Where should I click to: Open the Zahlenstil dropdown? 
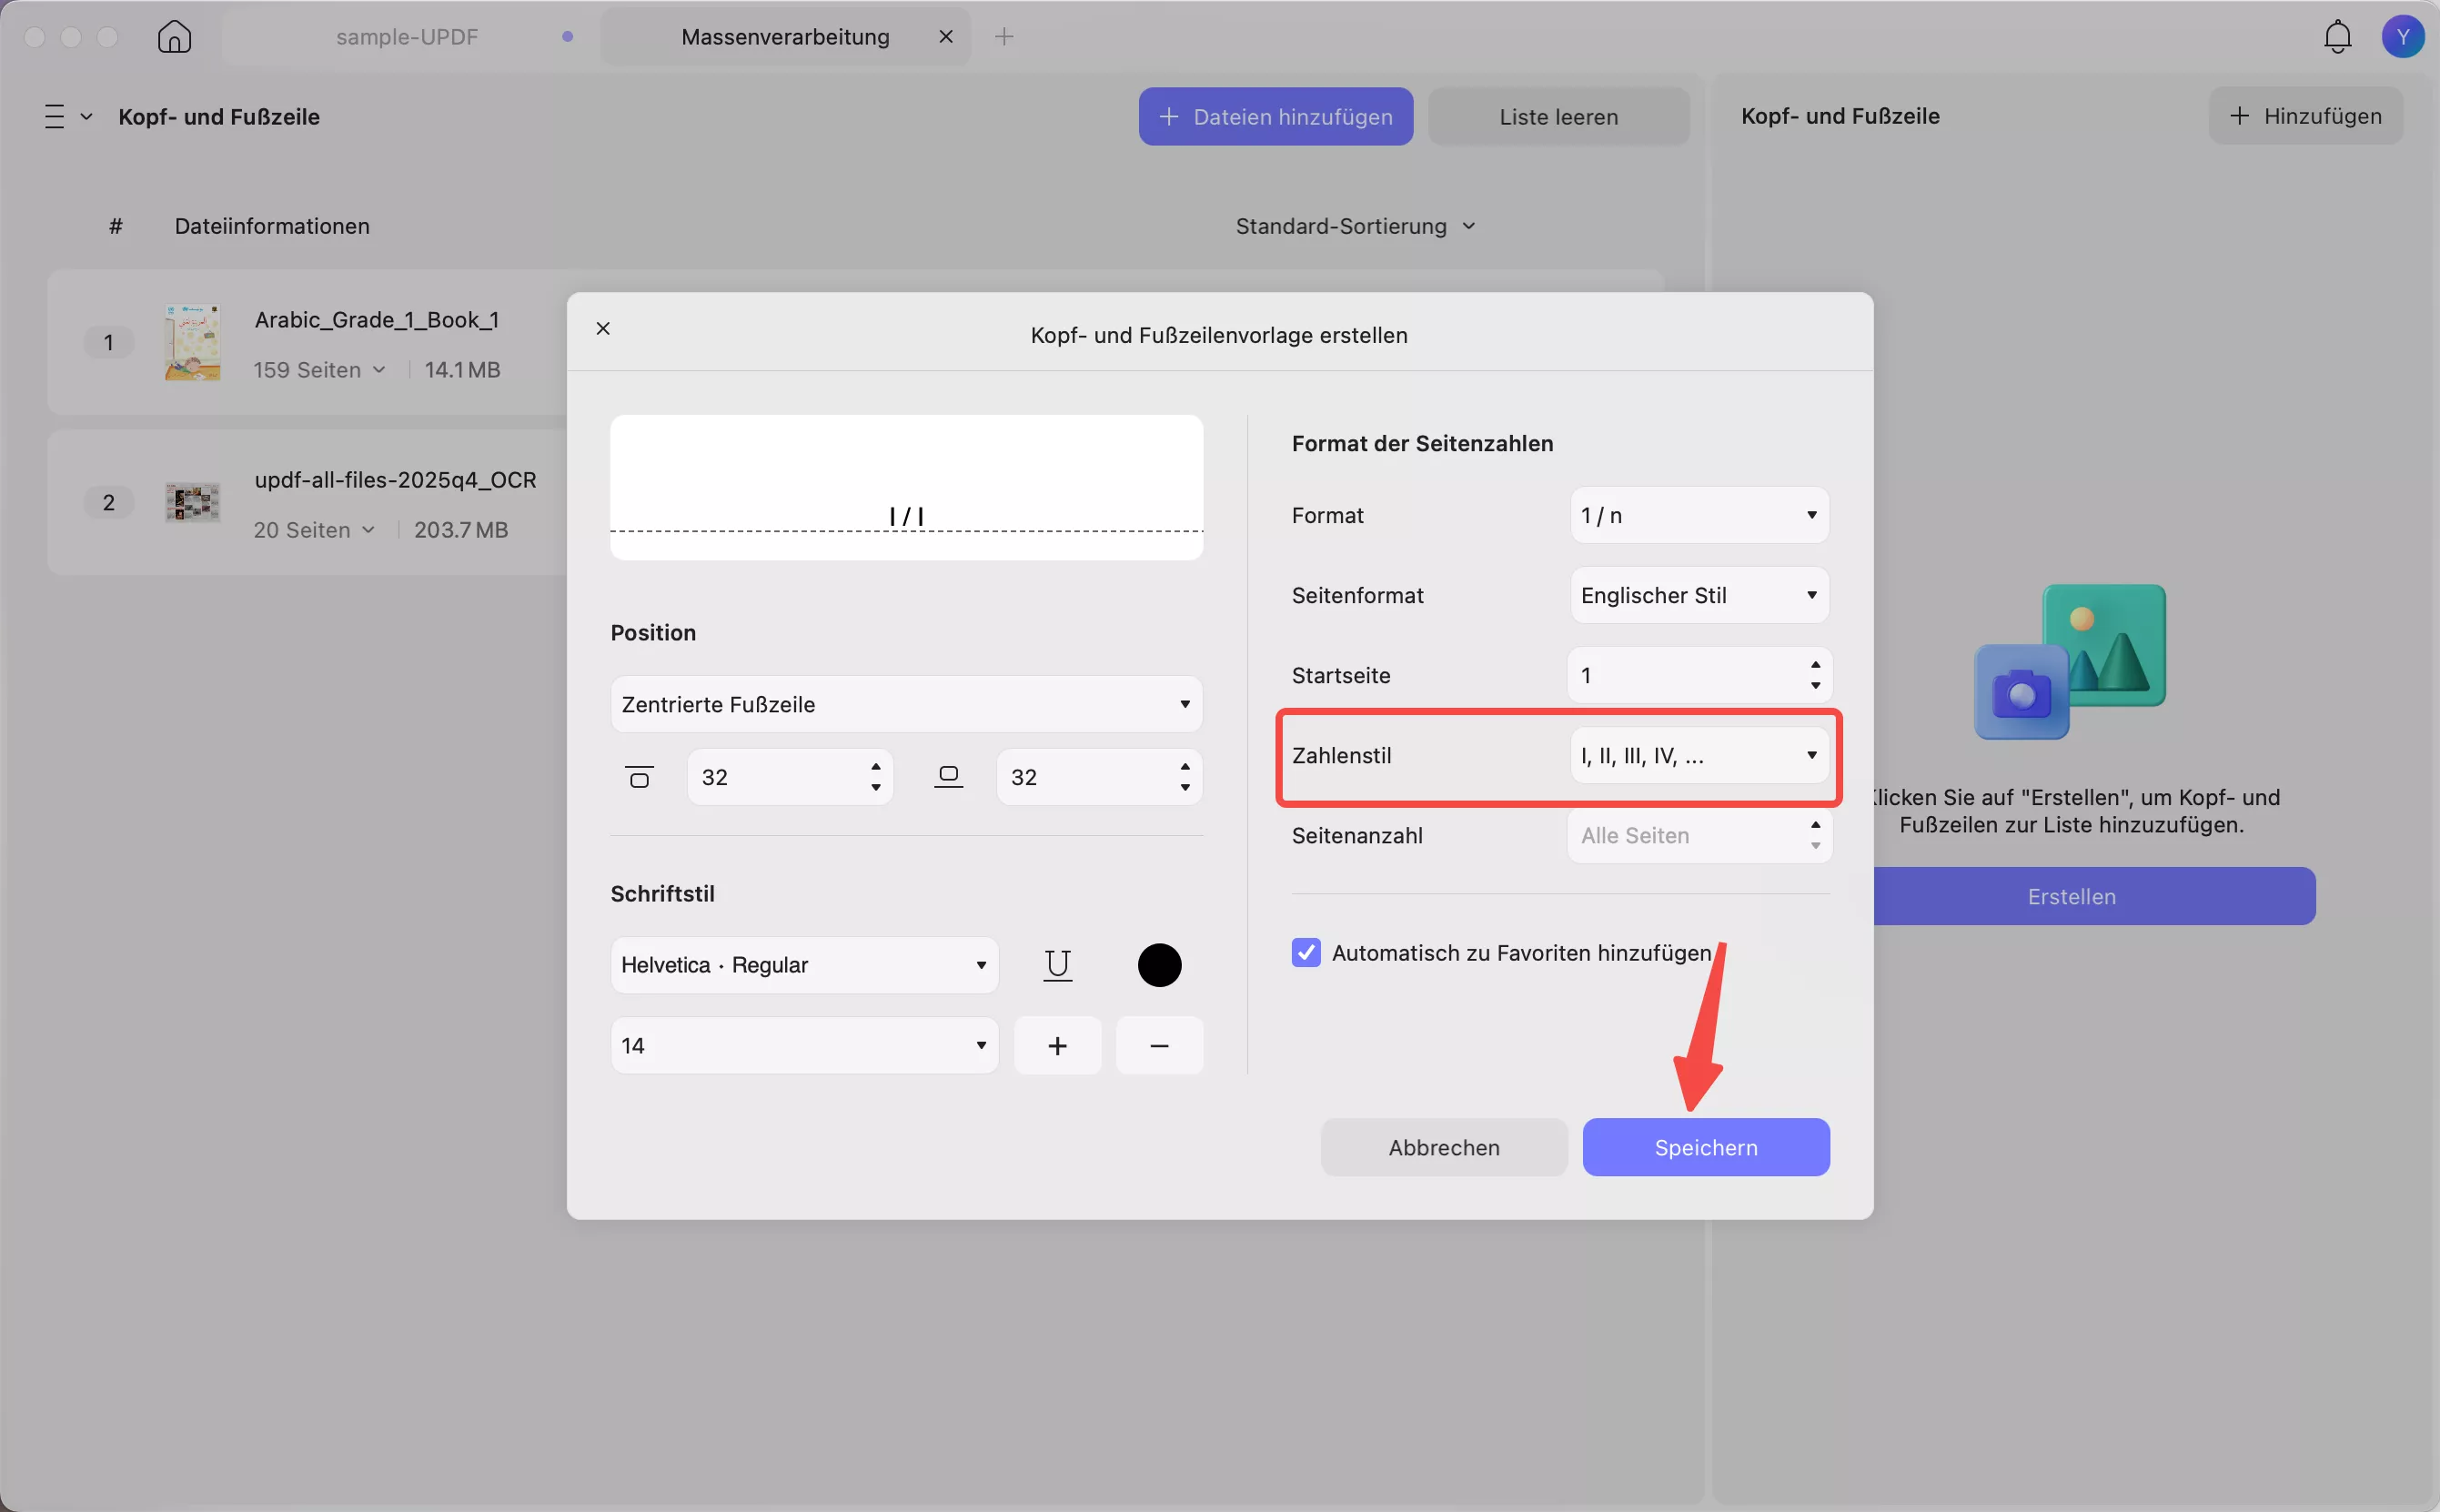[x=1699, y=756]
